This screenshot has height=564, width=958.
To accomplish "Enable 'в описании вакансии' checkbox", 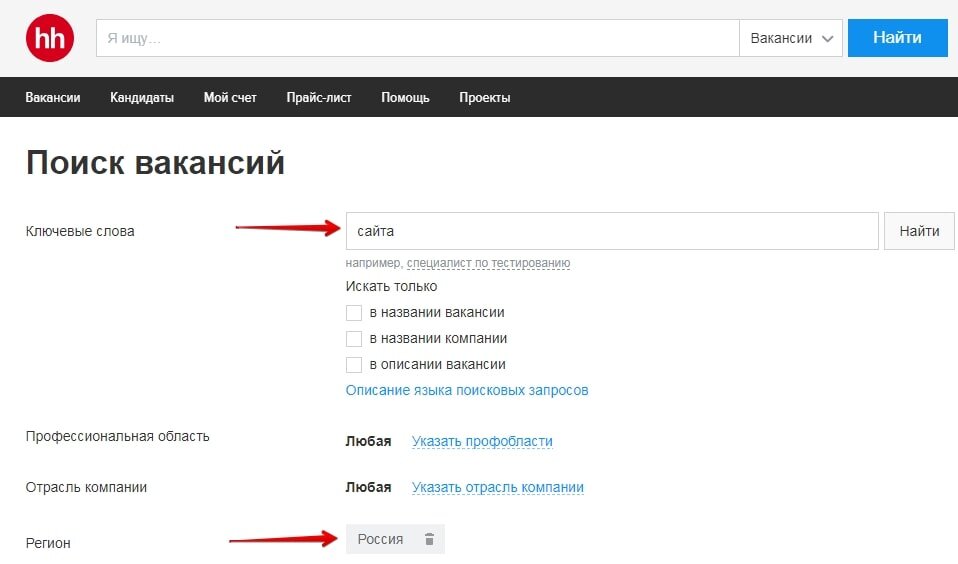I will (x=354, y=365).
